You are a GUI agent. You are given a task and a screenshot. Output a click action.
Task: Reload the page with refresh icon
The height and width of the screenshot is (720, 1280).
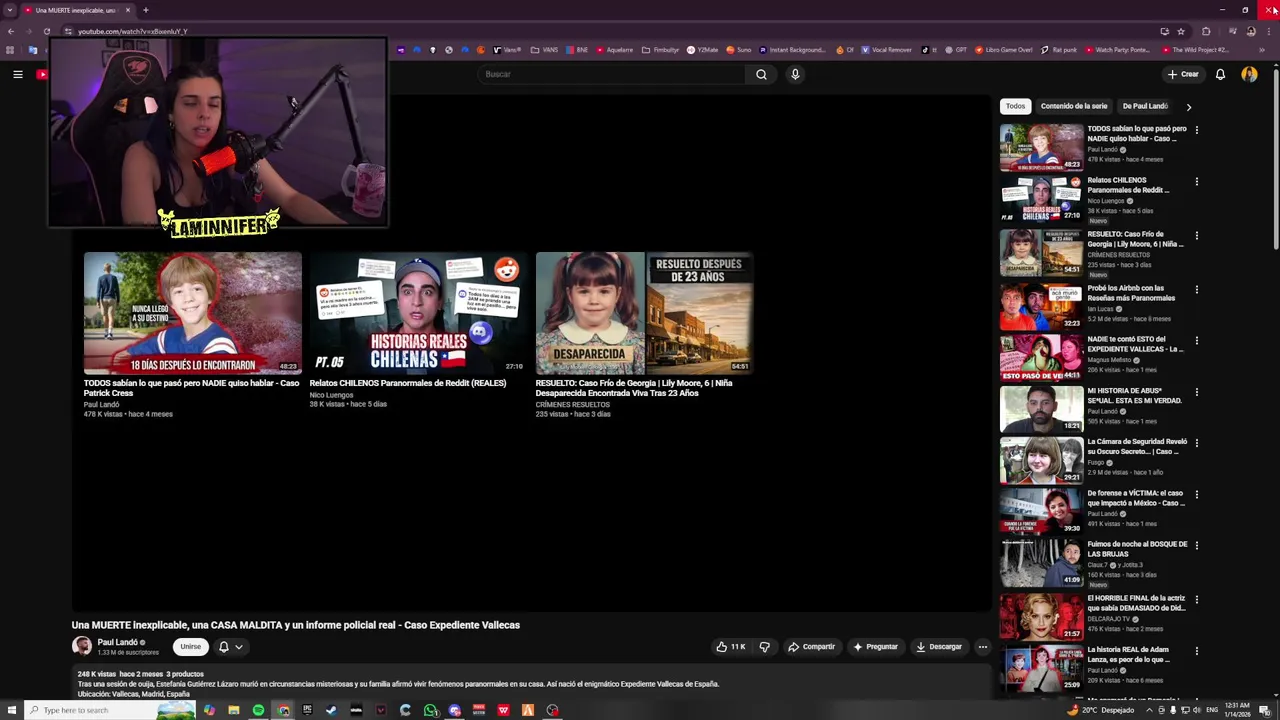[46, 31]
